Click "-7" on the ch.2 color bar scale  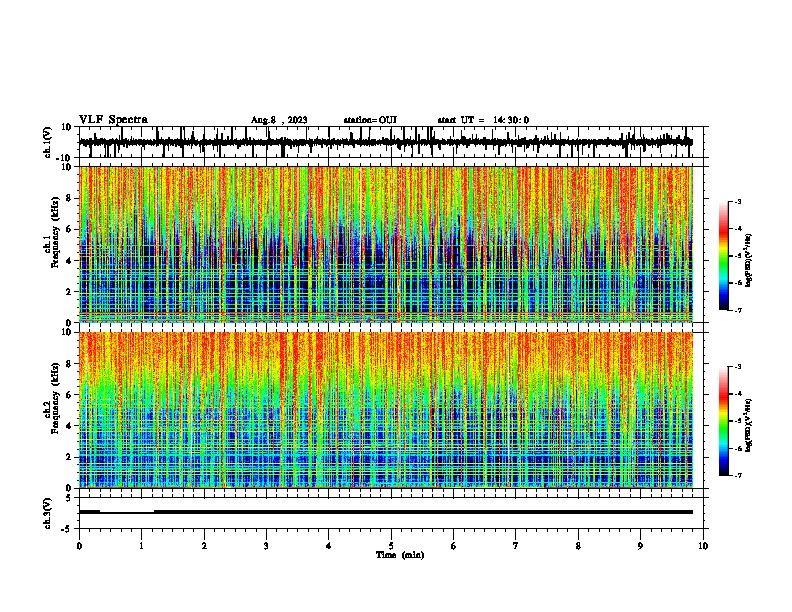[737, 475]
